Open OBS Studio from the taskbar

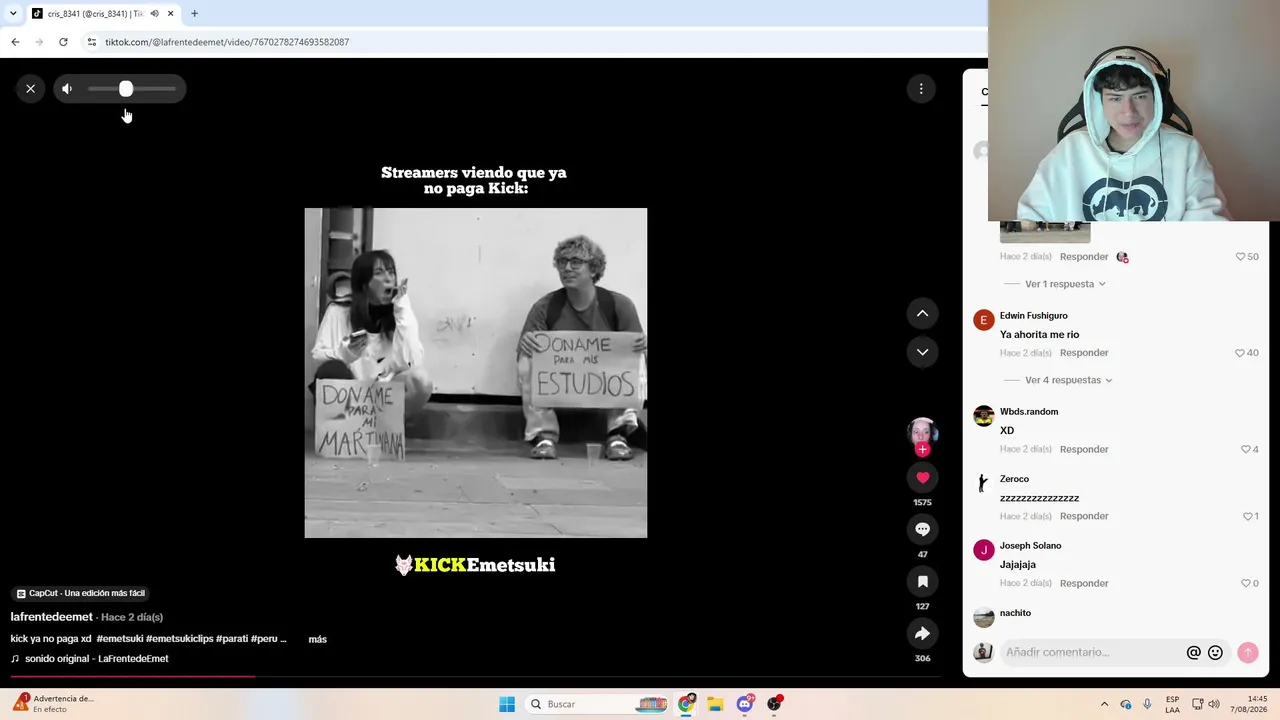click(774, 704)
